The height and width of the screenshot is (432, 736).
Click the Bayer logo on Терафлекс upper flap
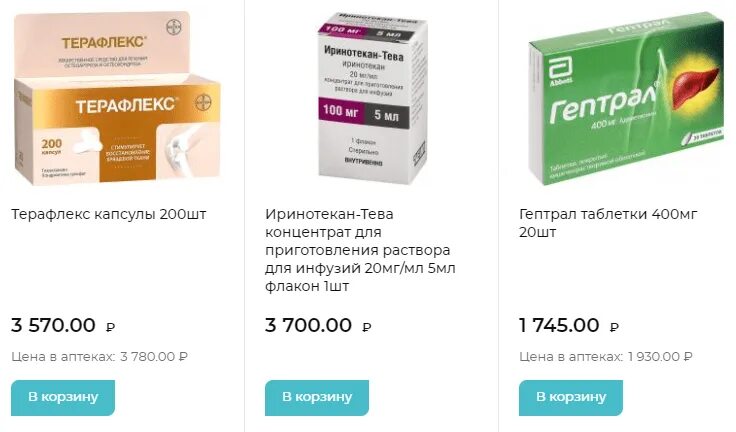pyautogui.click(x=175, y=28)
